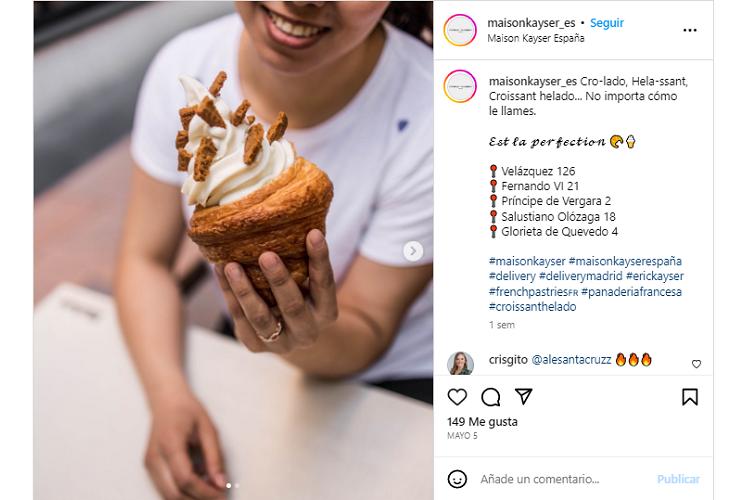The height and width of the screenshot is (500, 750).
Task: Go to next photo with arrow
Action: tap(413, 251)
